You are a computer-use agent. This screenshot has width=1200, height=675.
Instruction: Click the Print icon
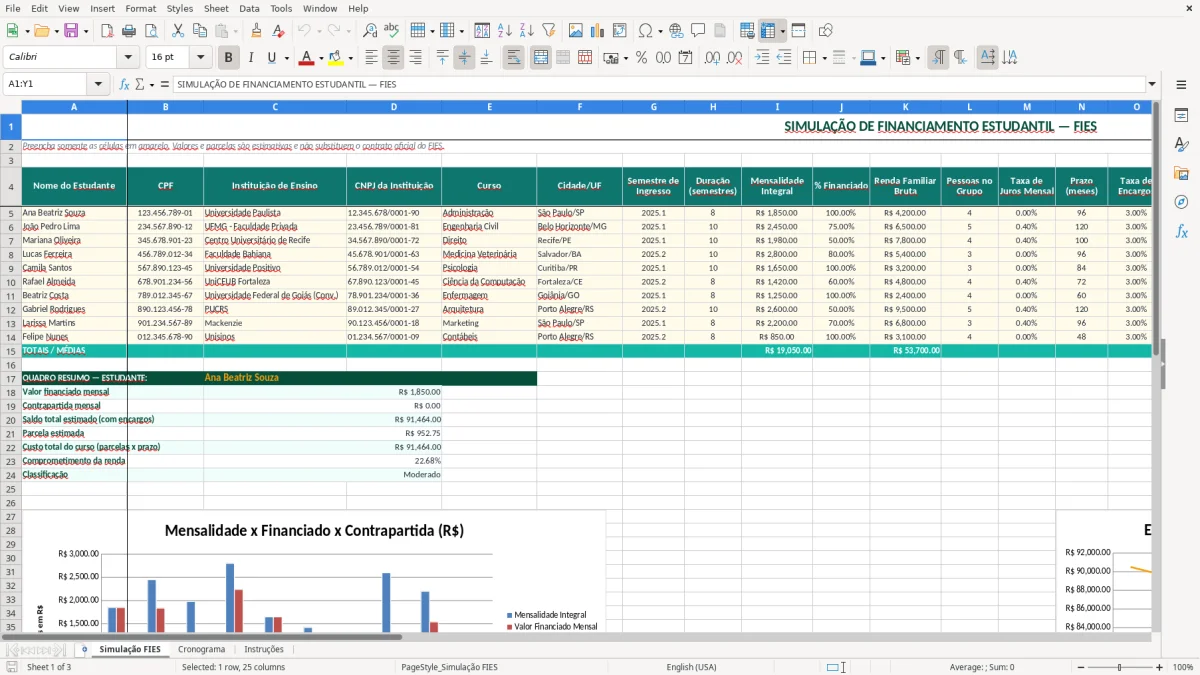click(x=129, y=31)
